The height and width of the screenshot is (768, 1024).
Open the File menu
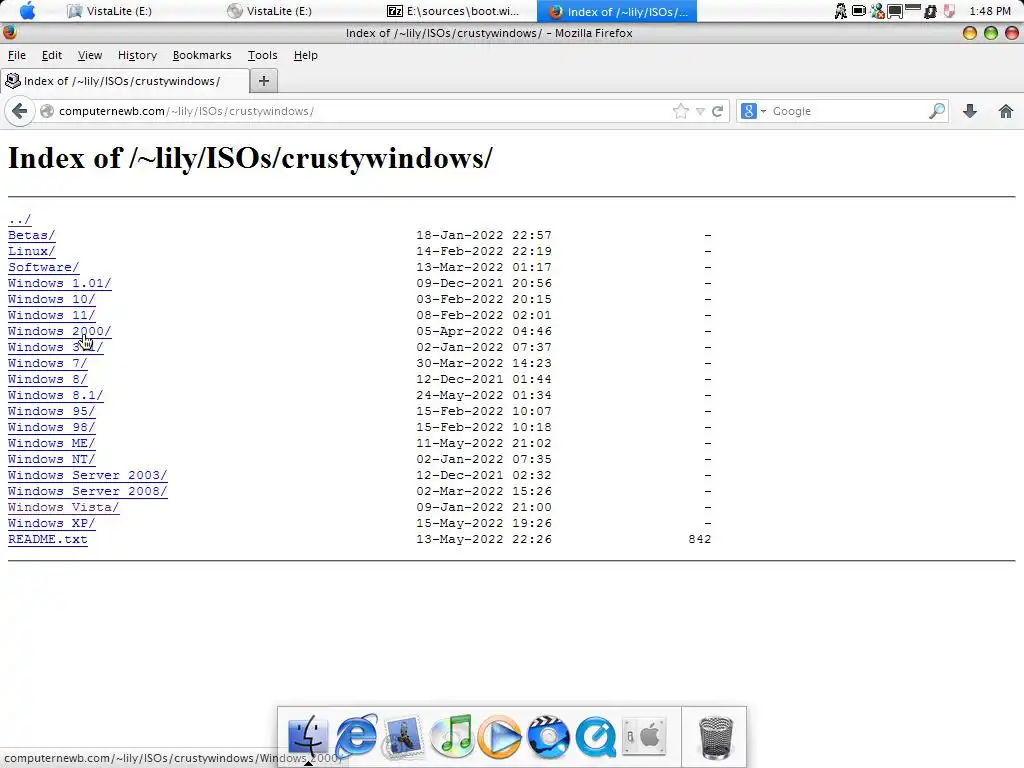[x=17, y=56]
